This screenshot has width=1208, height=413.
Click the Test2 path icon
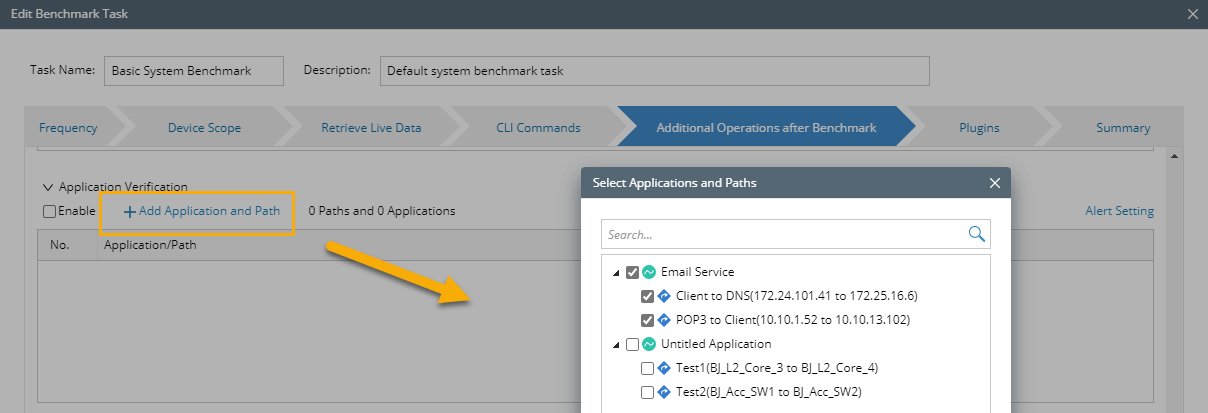(664, 392)
